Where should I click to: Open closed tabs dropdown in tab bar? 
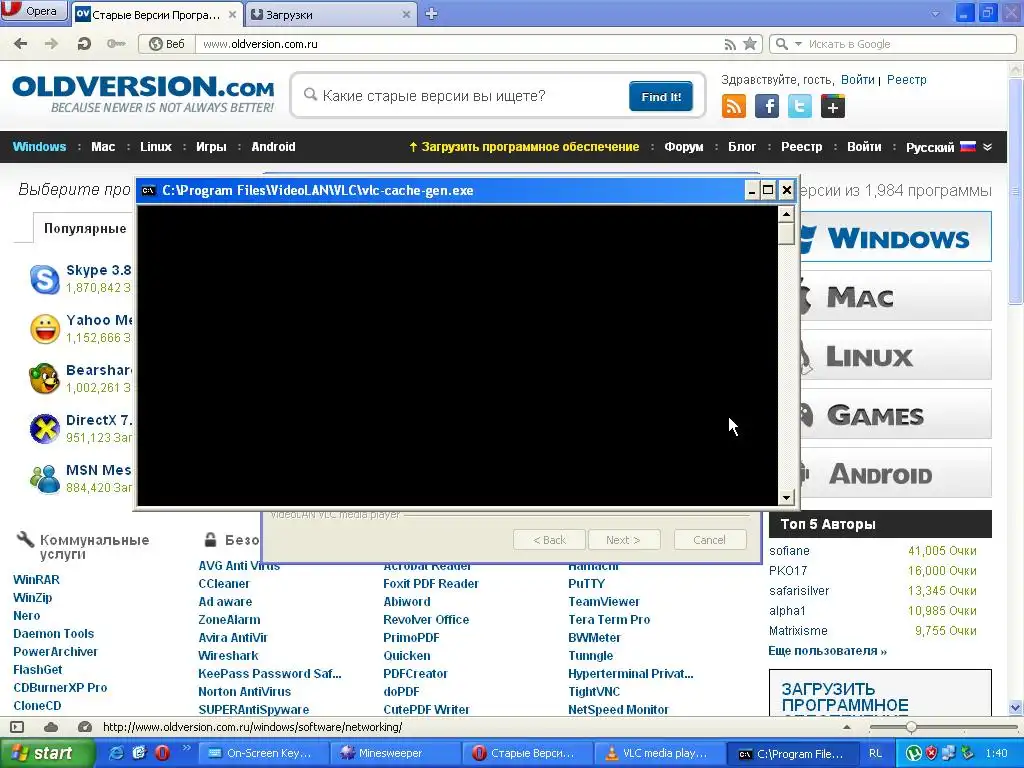point(935,14)
